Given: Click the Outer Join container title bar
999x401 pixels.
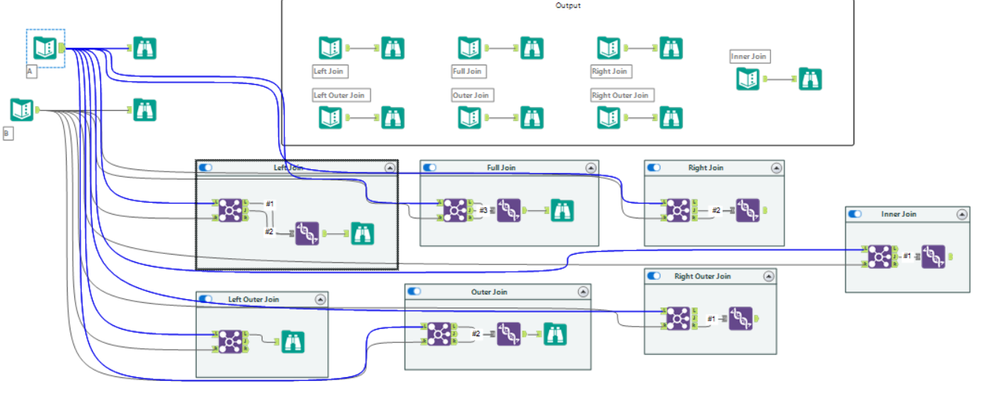Looking at the screenshot, I should pyautogui.click(x=498, y=291).
